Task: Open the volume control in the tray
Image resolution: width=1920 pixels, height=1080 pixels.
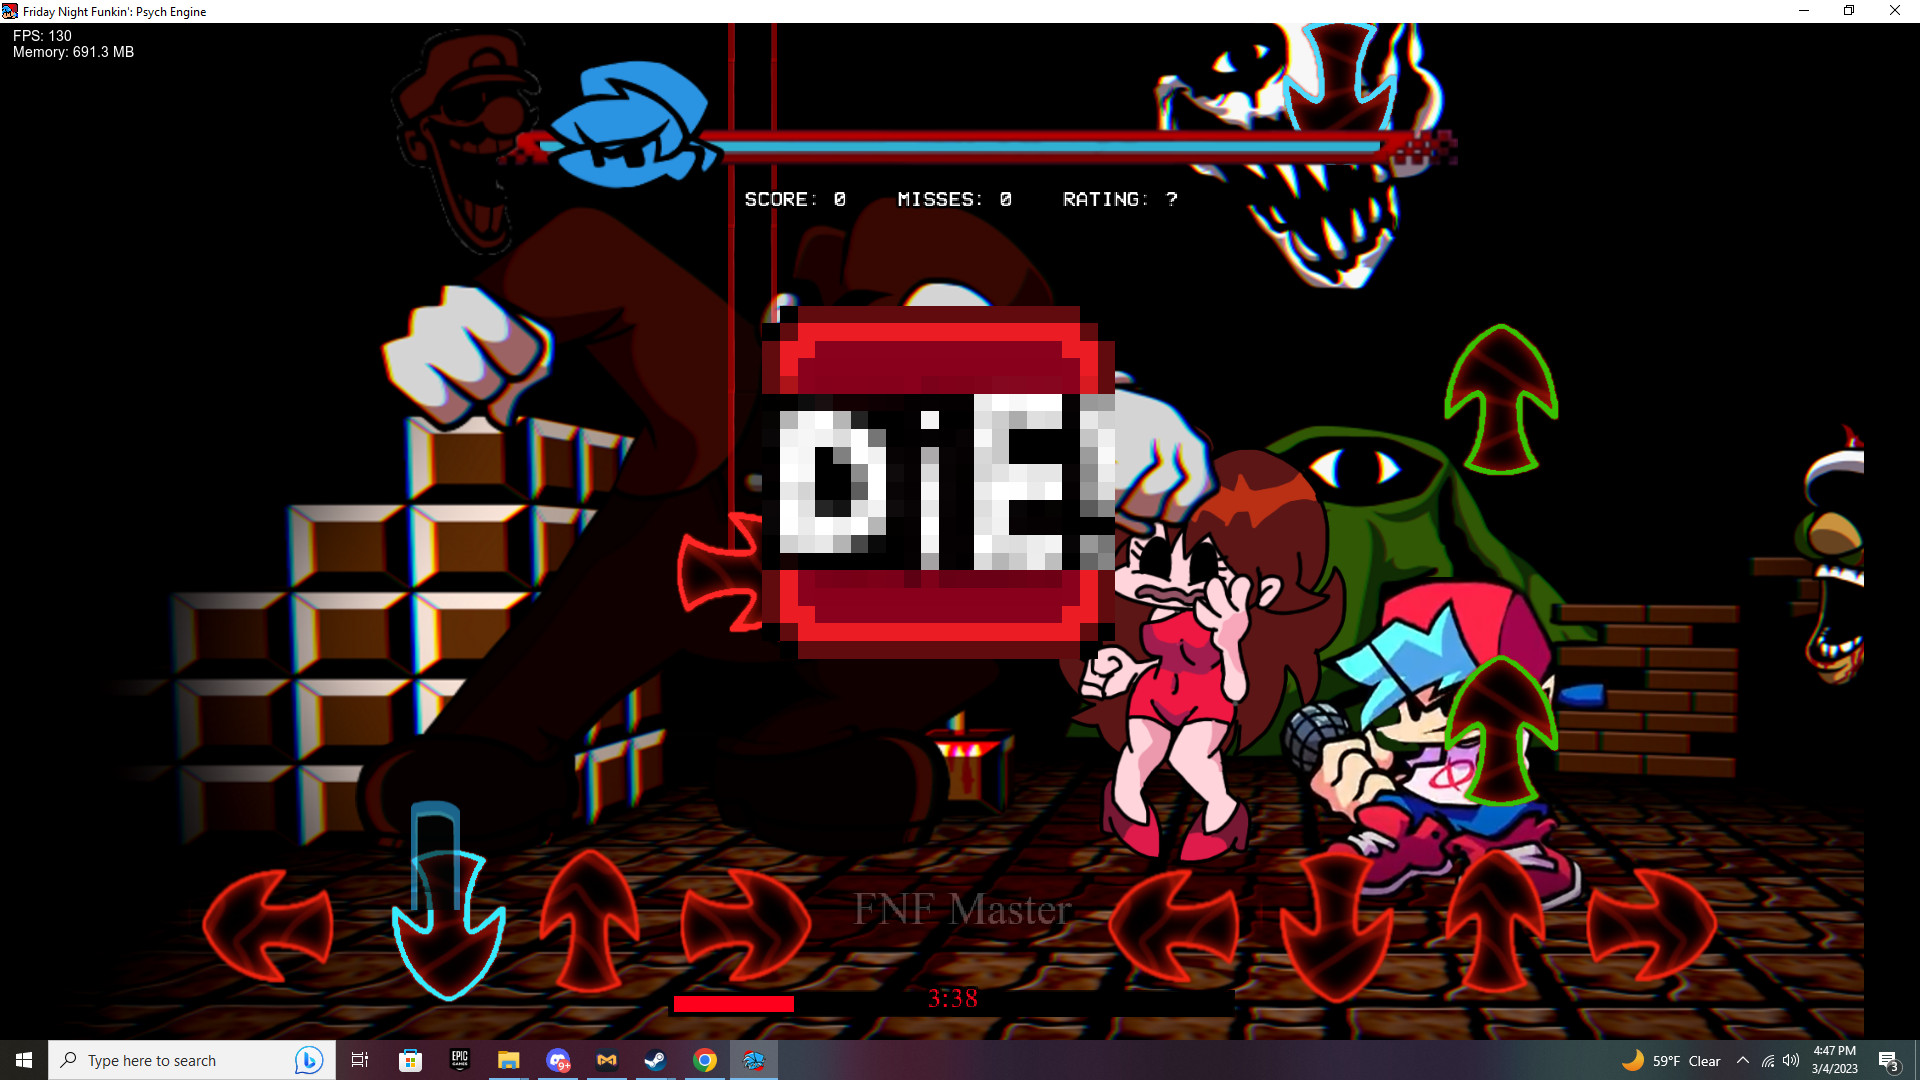Action: (1790, 1060)
